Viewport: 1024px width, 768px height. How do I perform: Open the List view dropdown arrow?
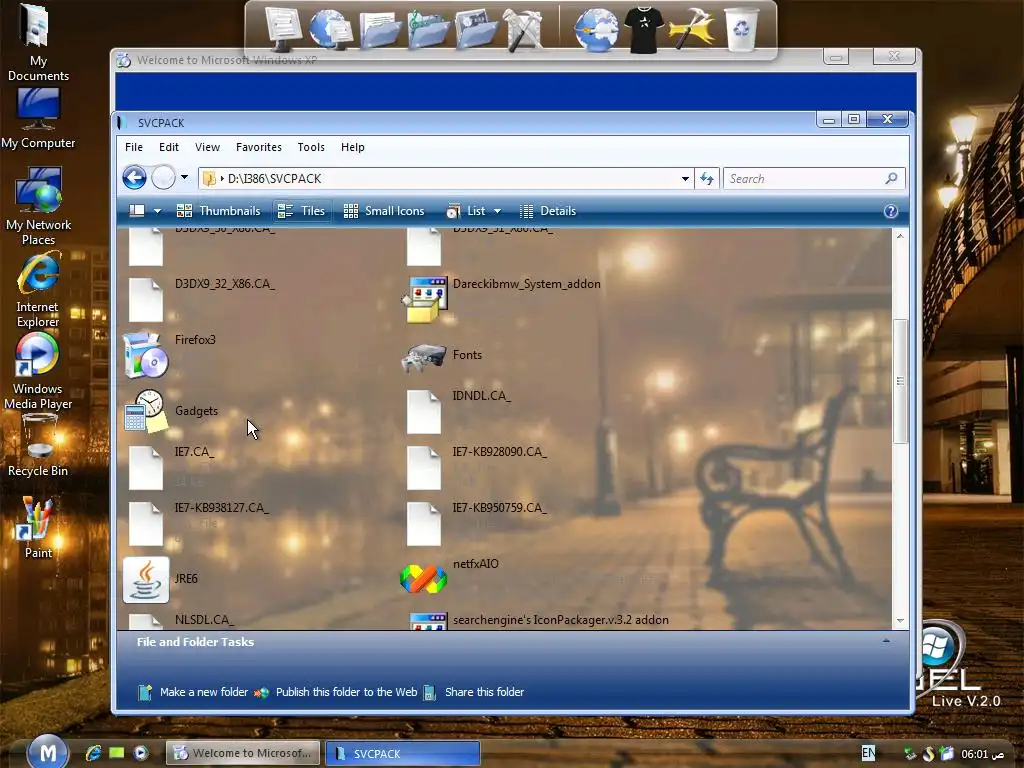point(497,211)
